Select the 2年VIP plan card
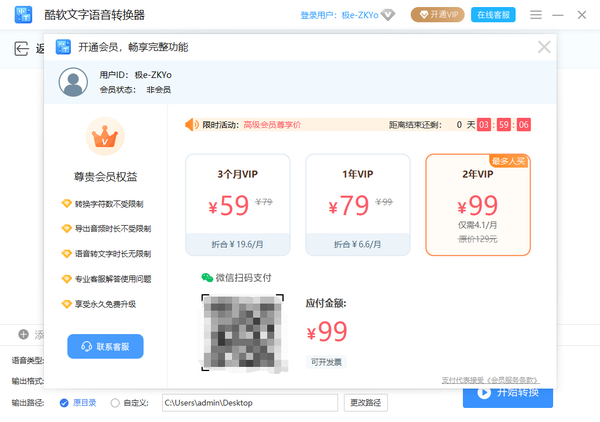This screenshot has height=422, width=600. coord(478,205)
